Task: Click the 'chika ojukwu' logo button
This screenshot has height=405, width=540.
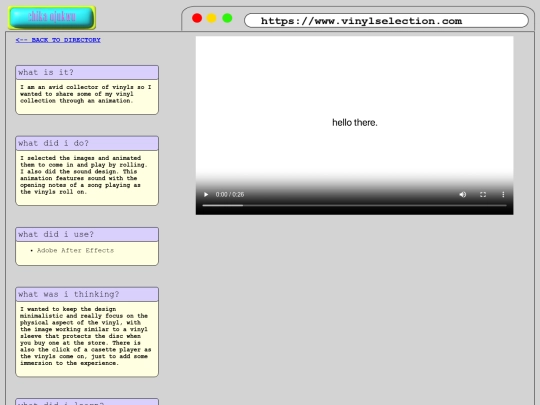Action: (52, 17)
